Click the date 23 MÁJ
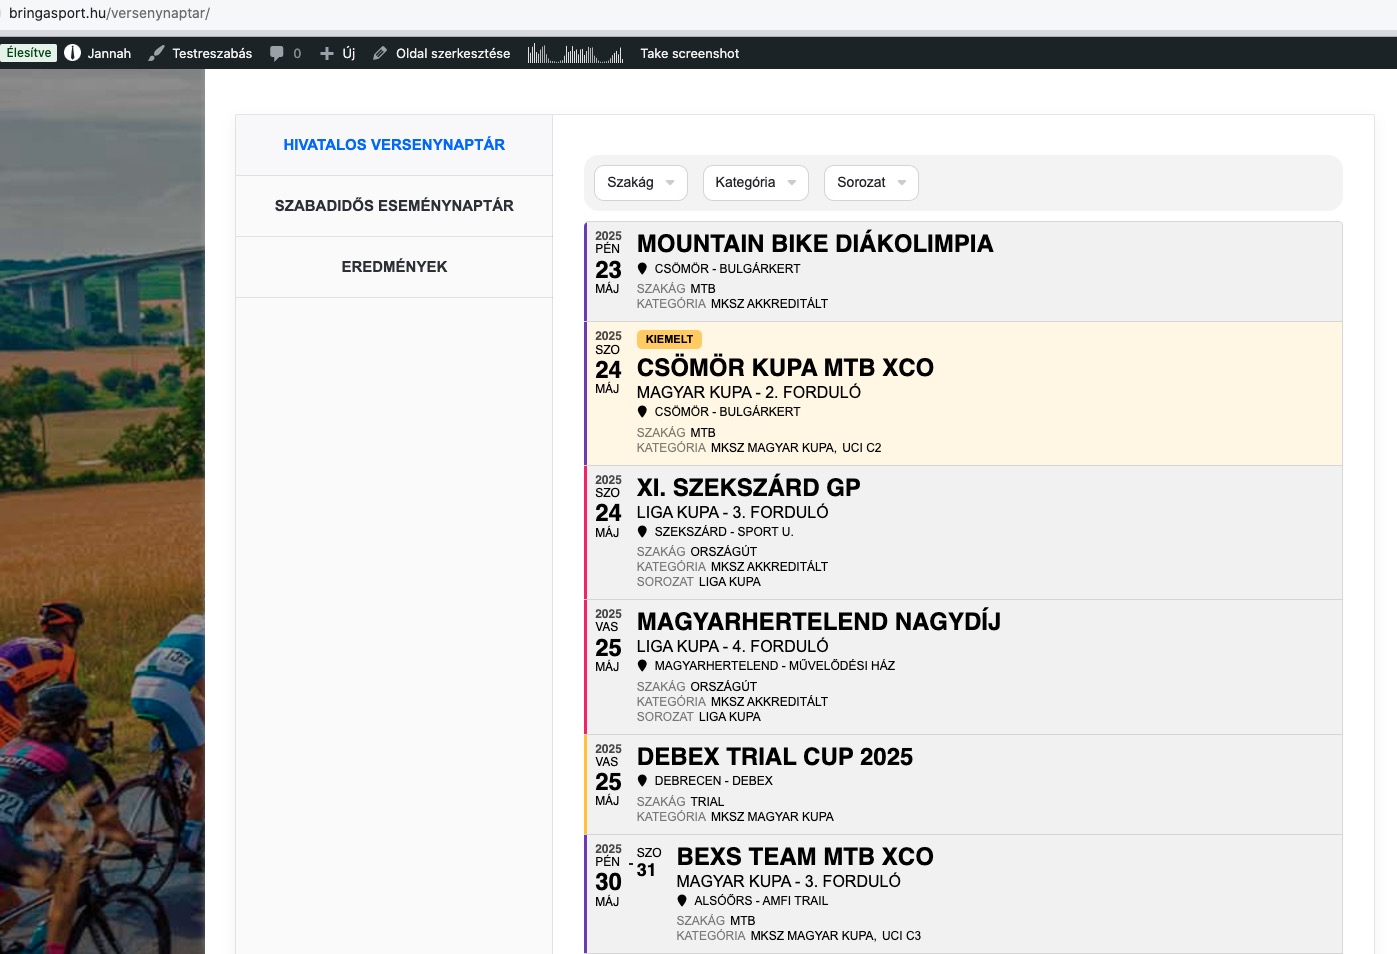1397x954 pixels. coord(608,276)
